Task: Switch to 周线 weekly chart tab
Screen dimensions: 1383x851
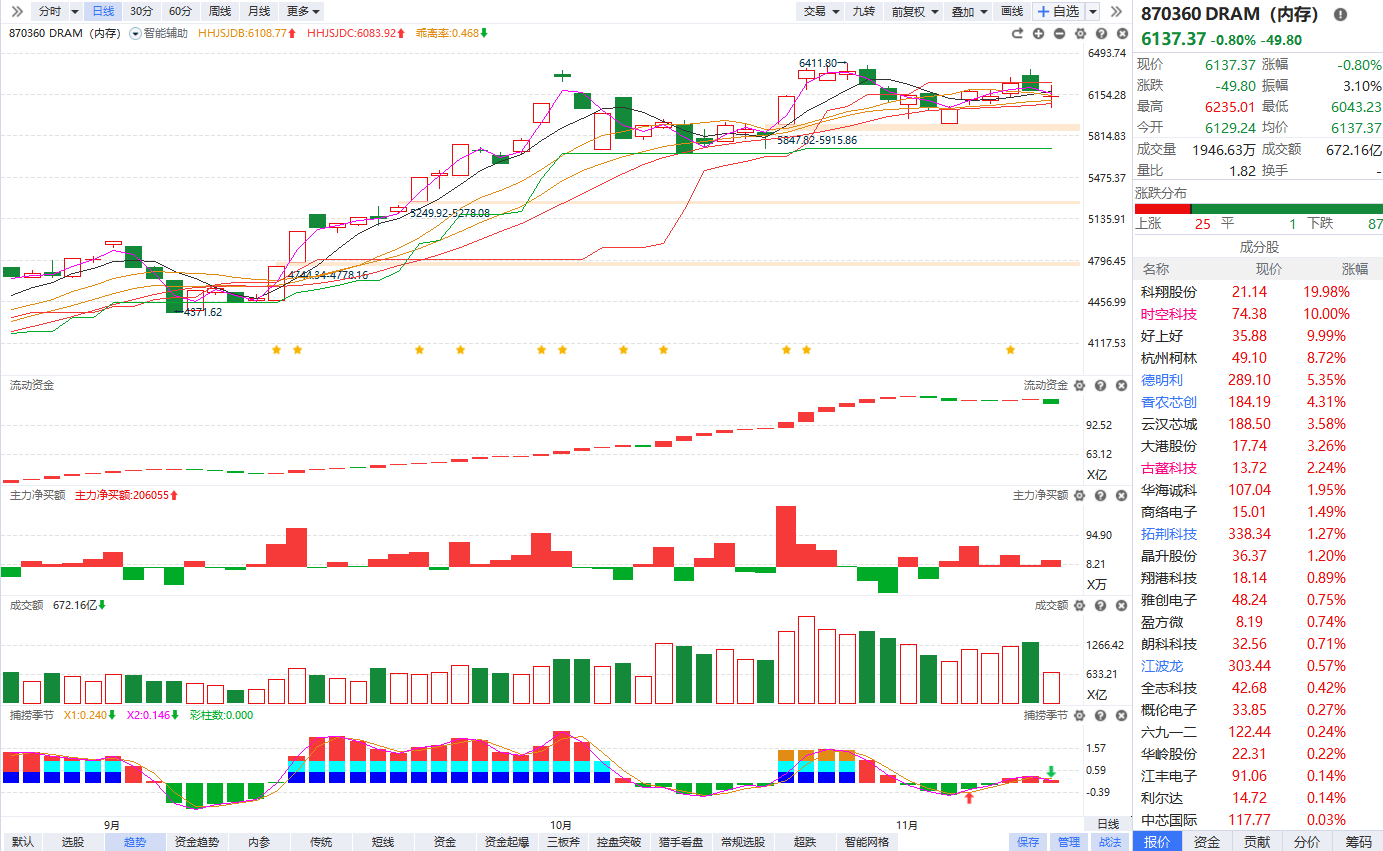Action: (x=219, y=11)
